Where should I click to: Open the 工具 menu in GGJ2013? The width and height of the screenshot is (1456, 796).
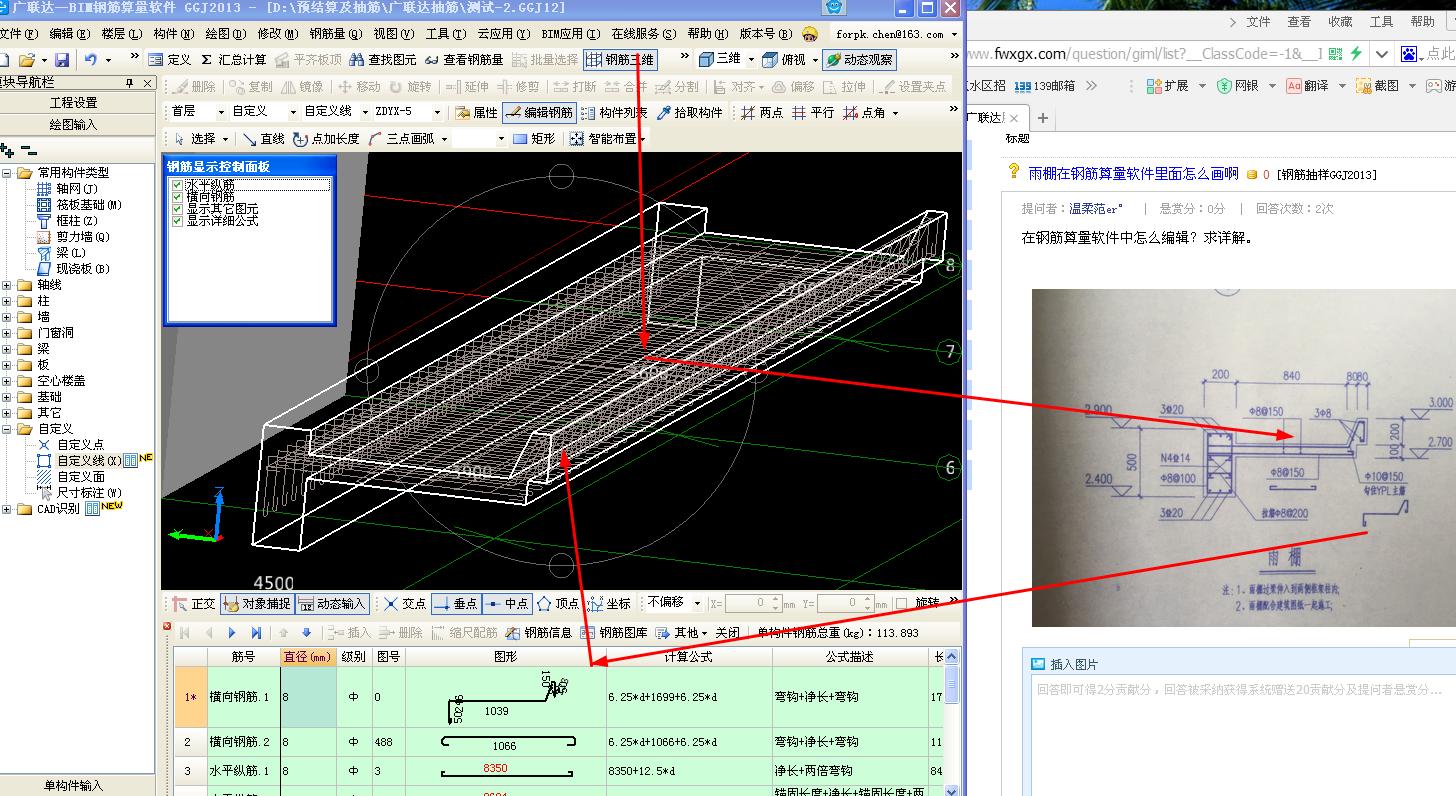445,34
